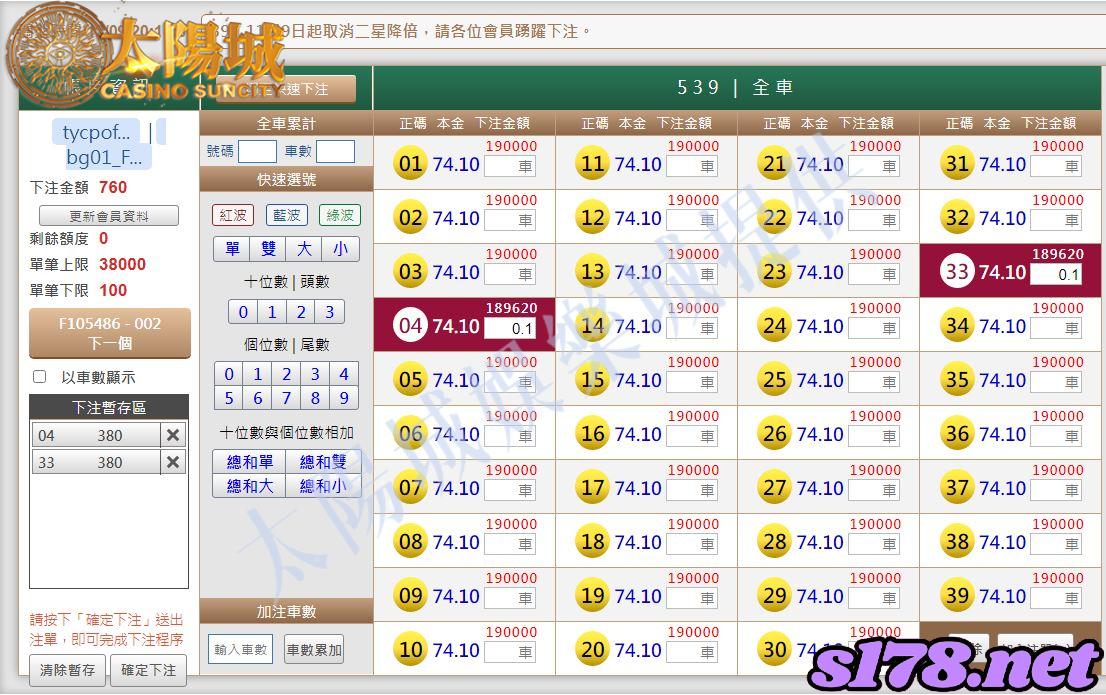Select yellow ball number 31
The width and height of the screenshot is (1106, 695).
957,164
